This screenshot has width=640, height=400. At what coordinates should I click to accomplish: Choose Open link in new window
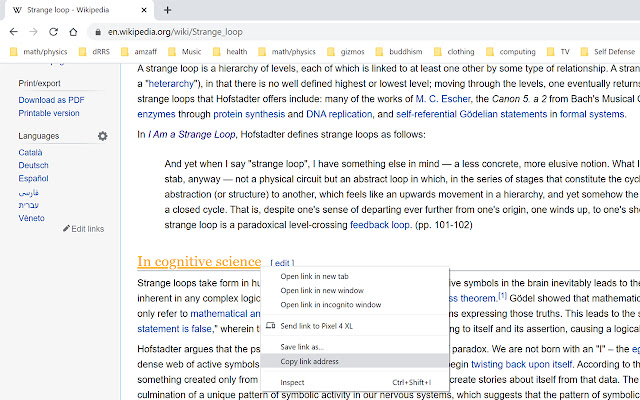tap(355, 291)
